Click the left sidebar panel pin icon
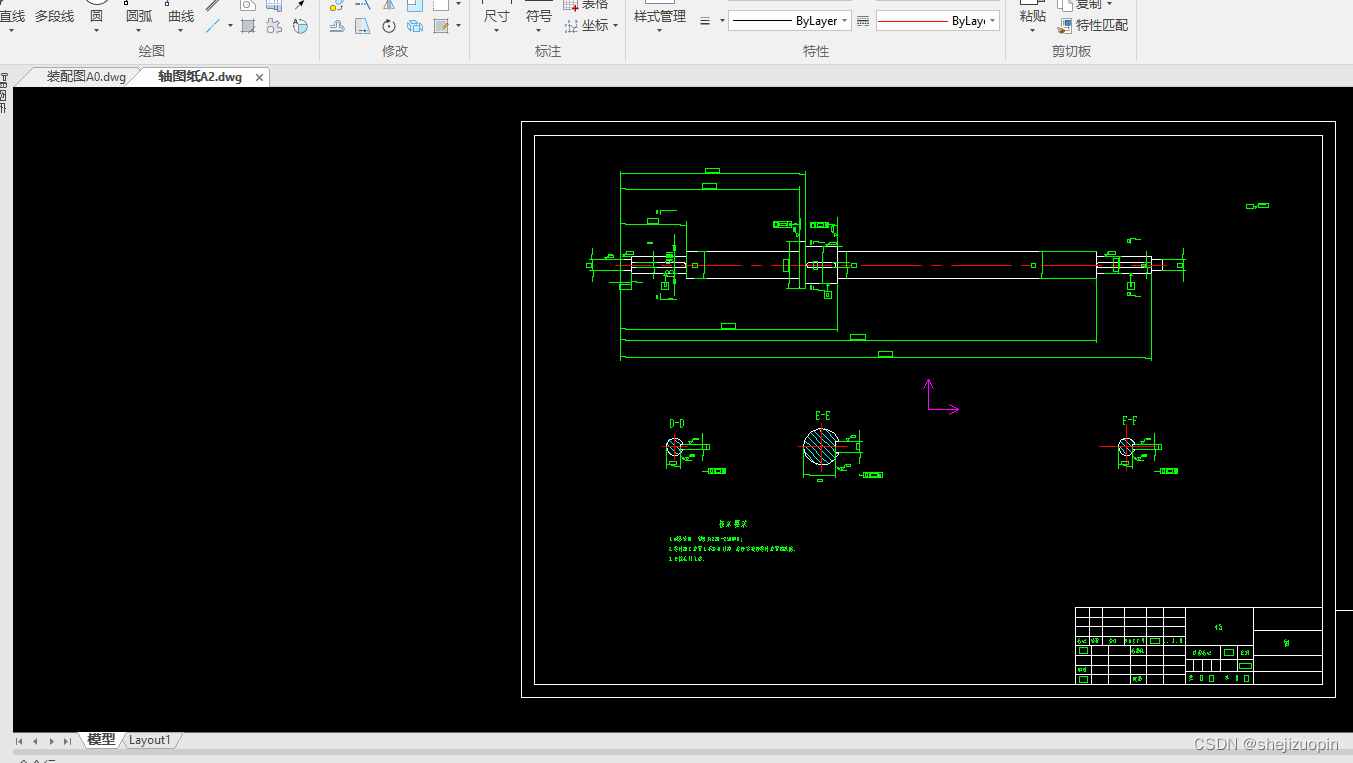The width and height of the screenshot is (1353, 763). (4, 78)
